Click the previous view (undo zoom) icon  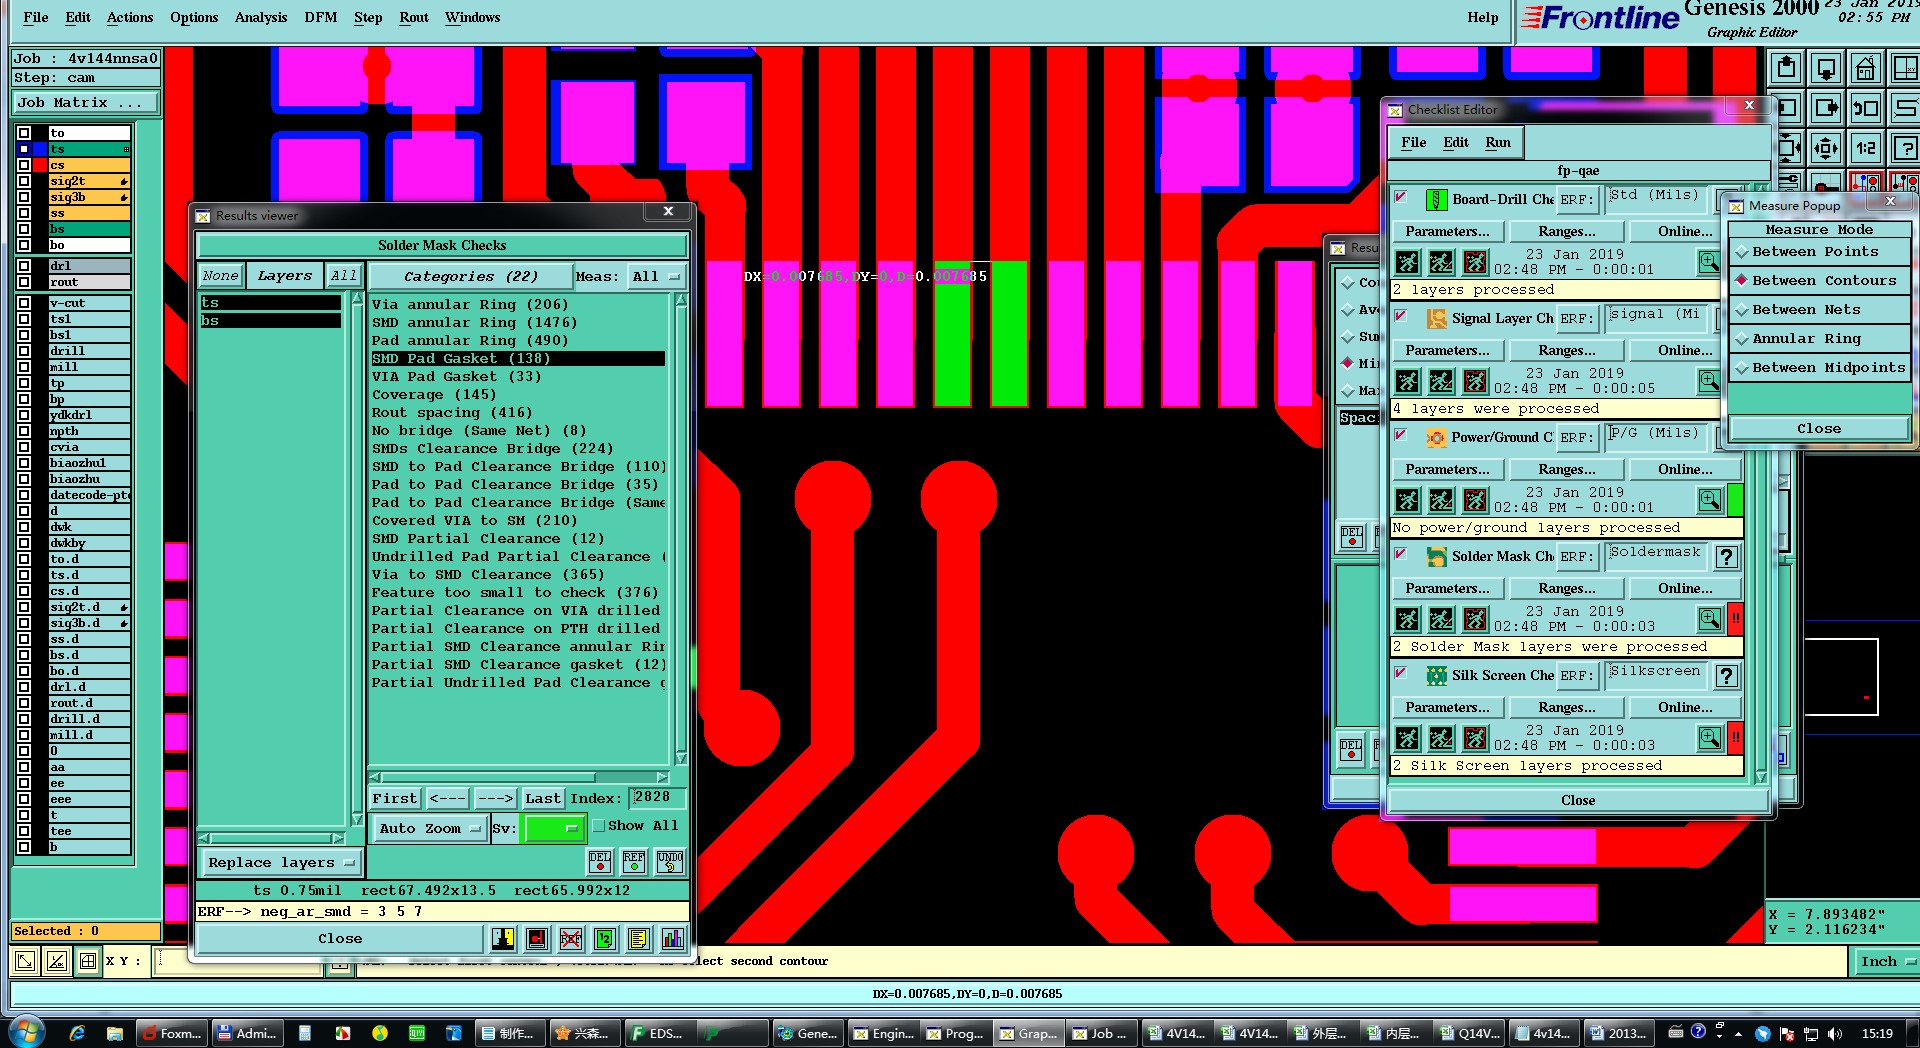pos(1866,108)
